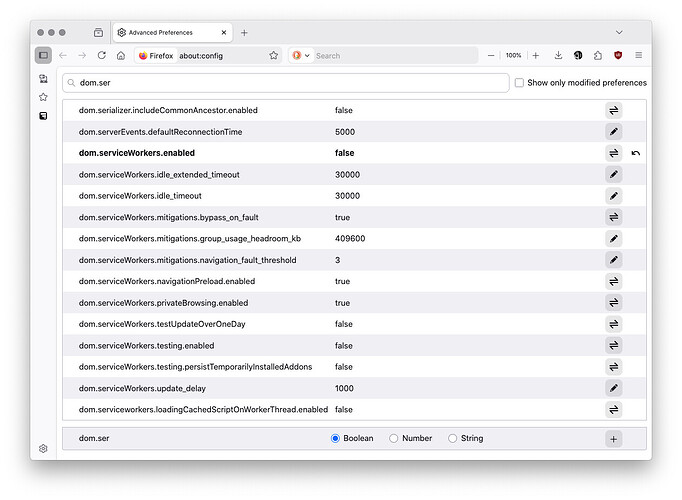Click the value 409600
682x500 pixels.
pyautogui.click(x=350, y=238)
